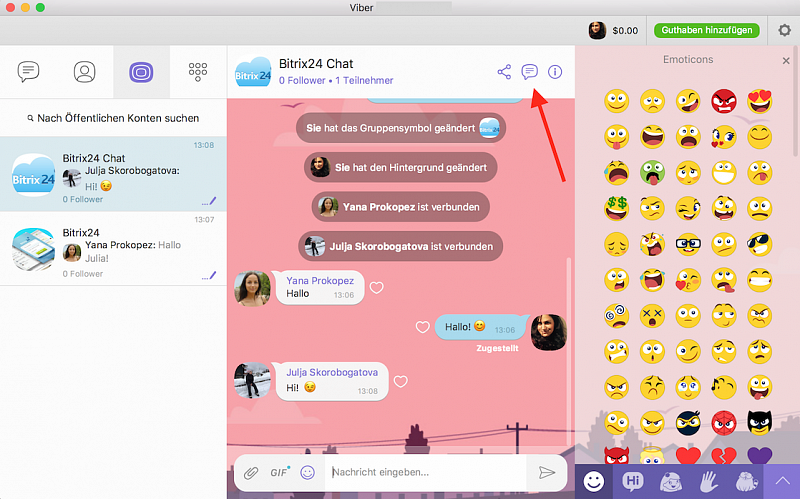The image size is (800, 499).
Task: Show Bitrix24 Chat info panel
Action: (x=555, y=72)
